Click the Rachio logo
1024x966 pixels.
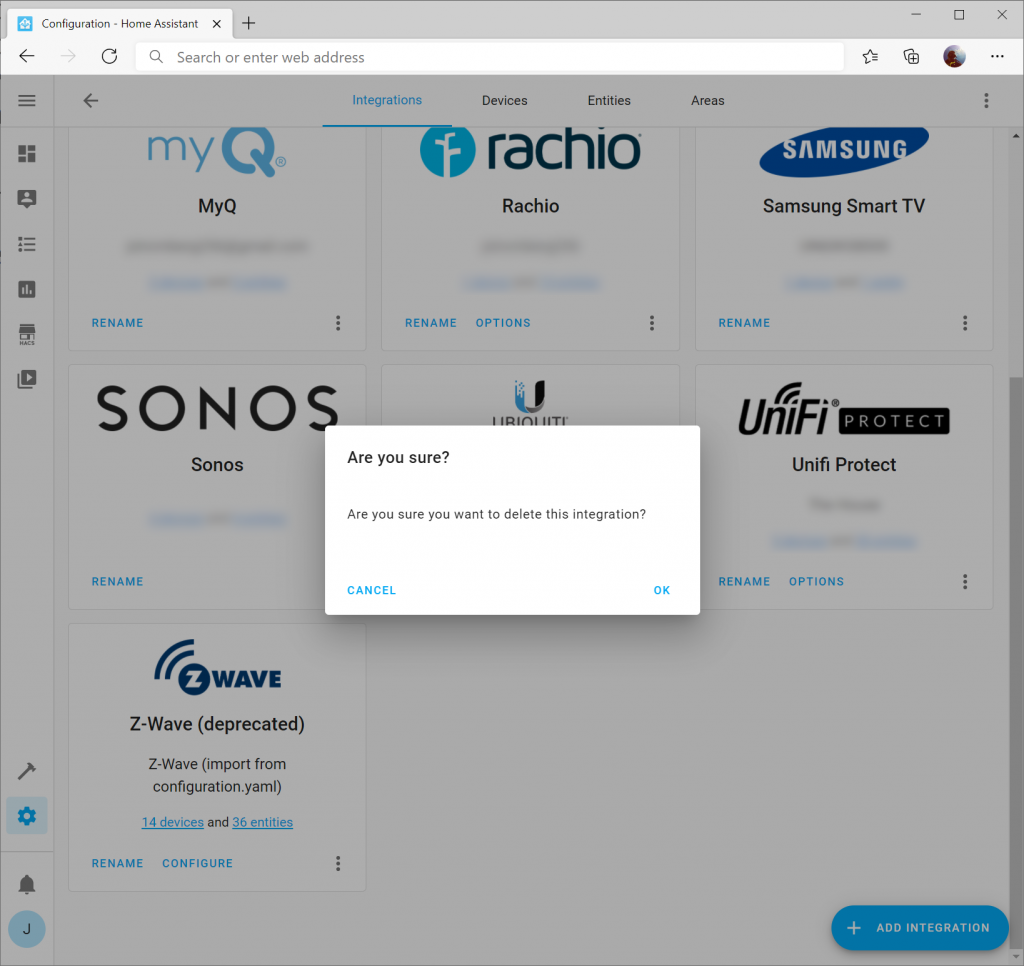click(x=530, y=152)
